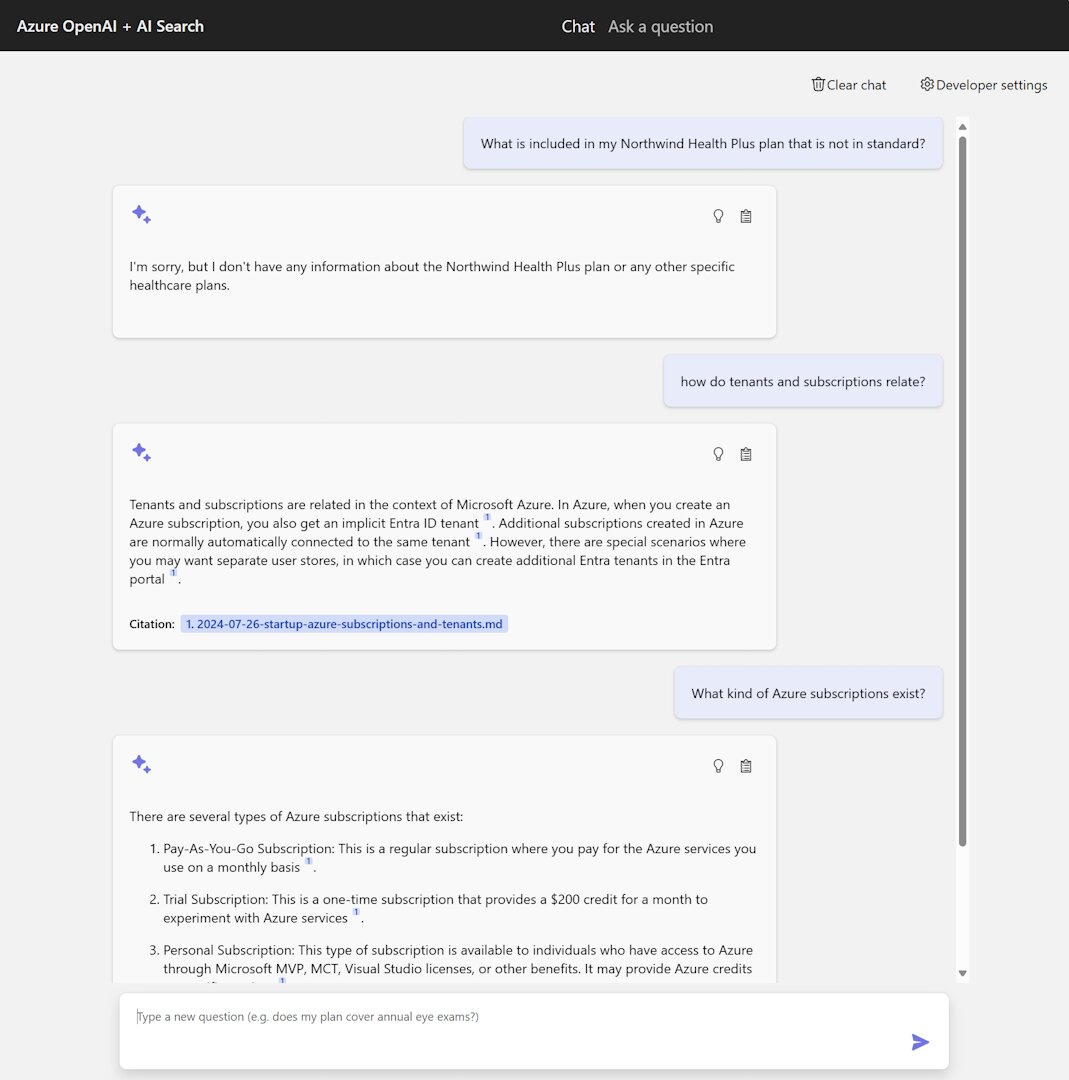Switch to the Chat tab
1069x1080 pixels.
578,26
